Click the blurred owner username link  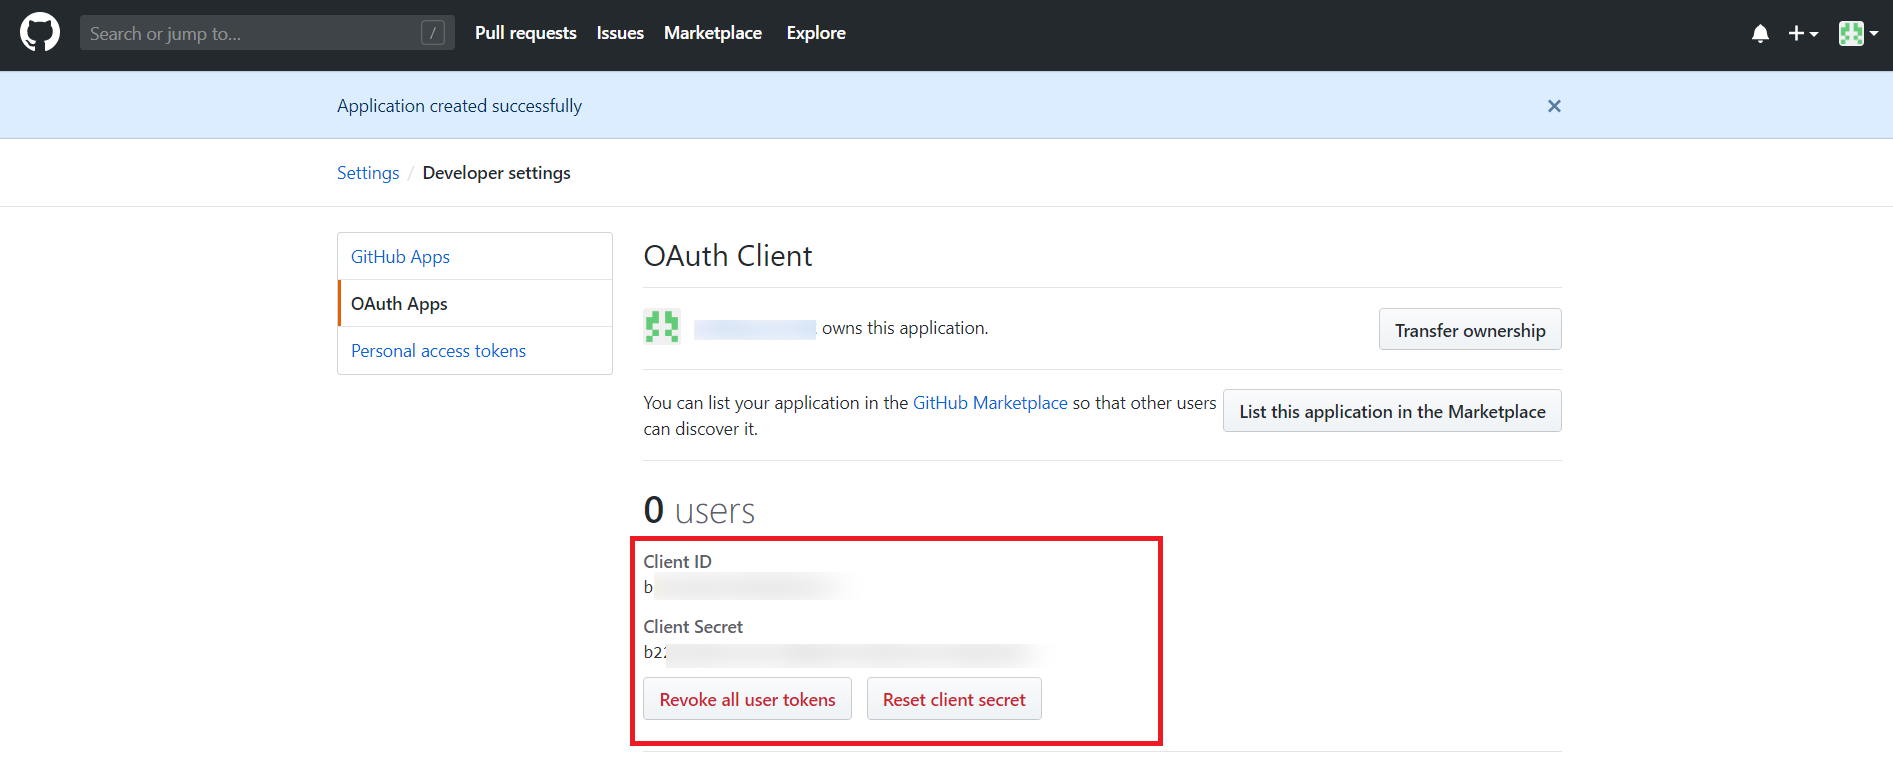coord(755,329)
